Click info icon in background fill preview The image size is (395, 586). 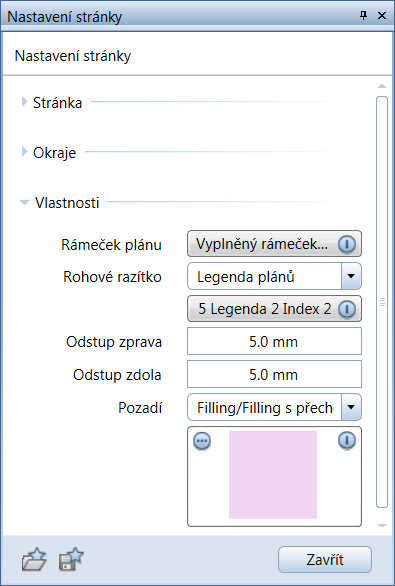tap(347, 441)
